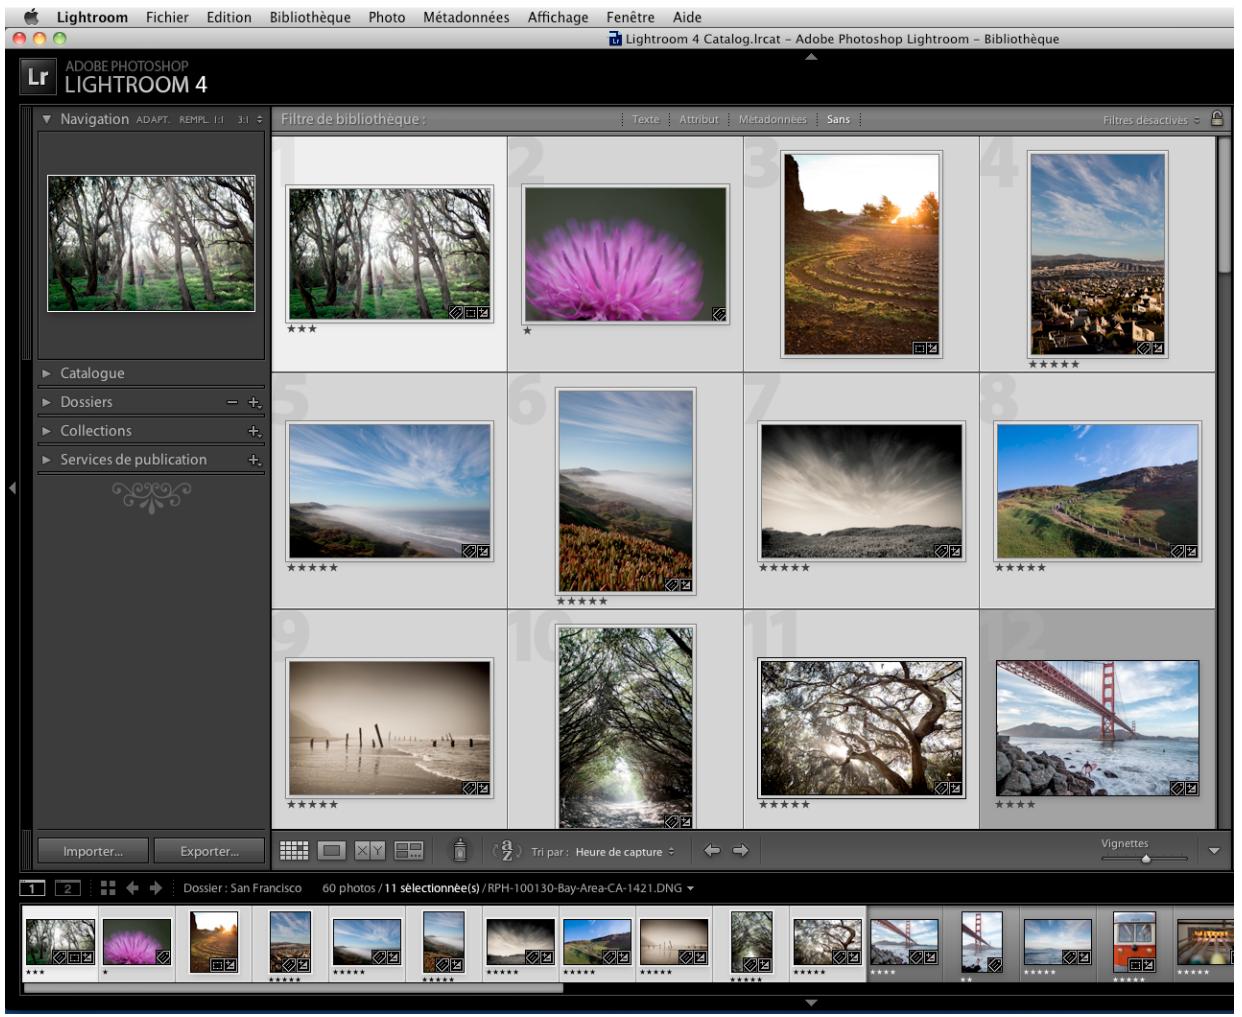Select the Golden Gate Bridge grid thumbnail
This screenshot has height=1017, width=1242.
click(1097, 727)
